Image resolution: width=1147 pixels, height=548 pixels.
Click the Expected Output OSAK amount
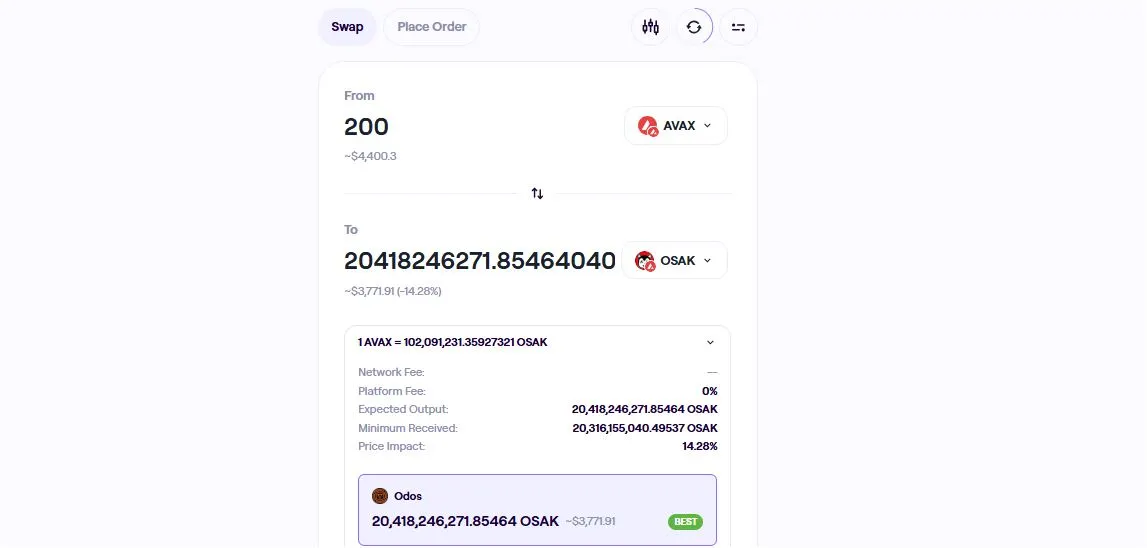[645, 409]
